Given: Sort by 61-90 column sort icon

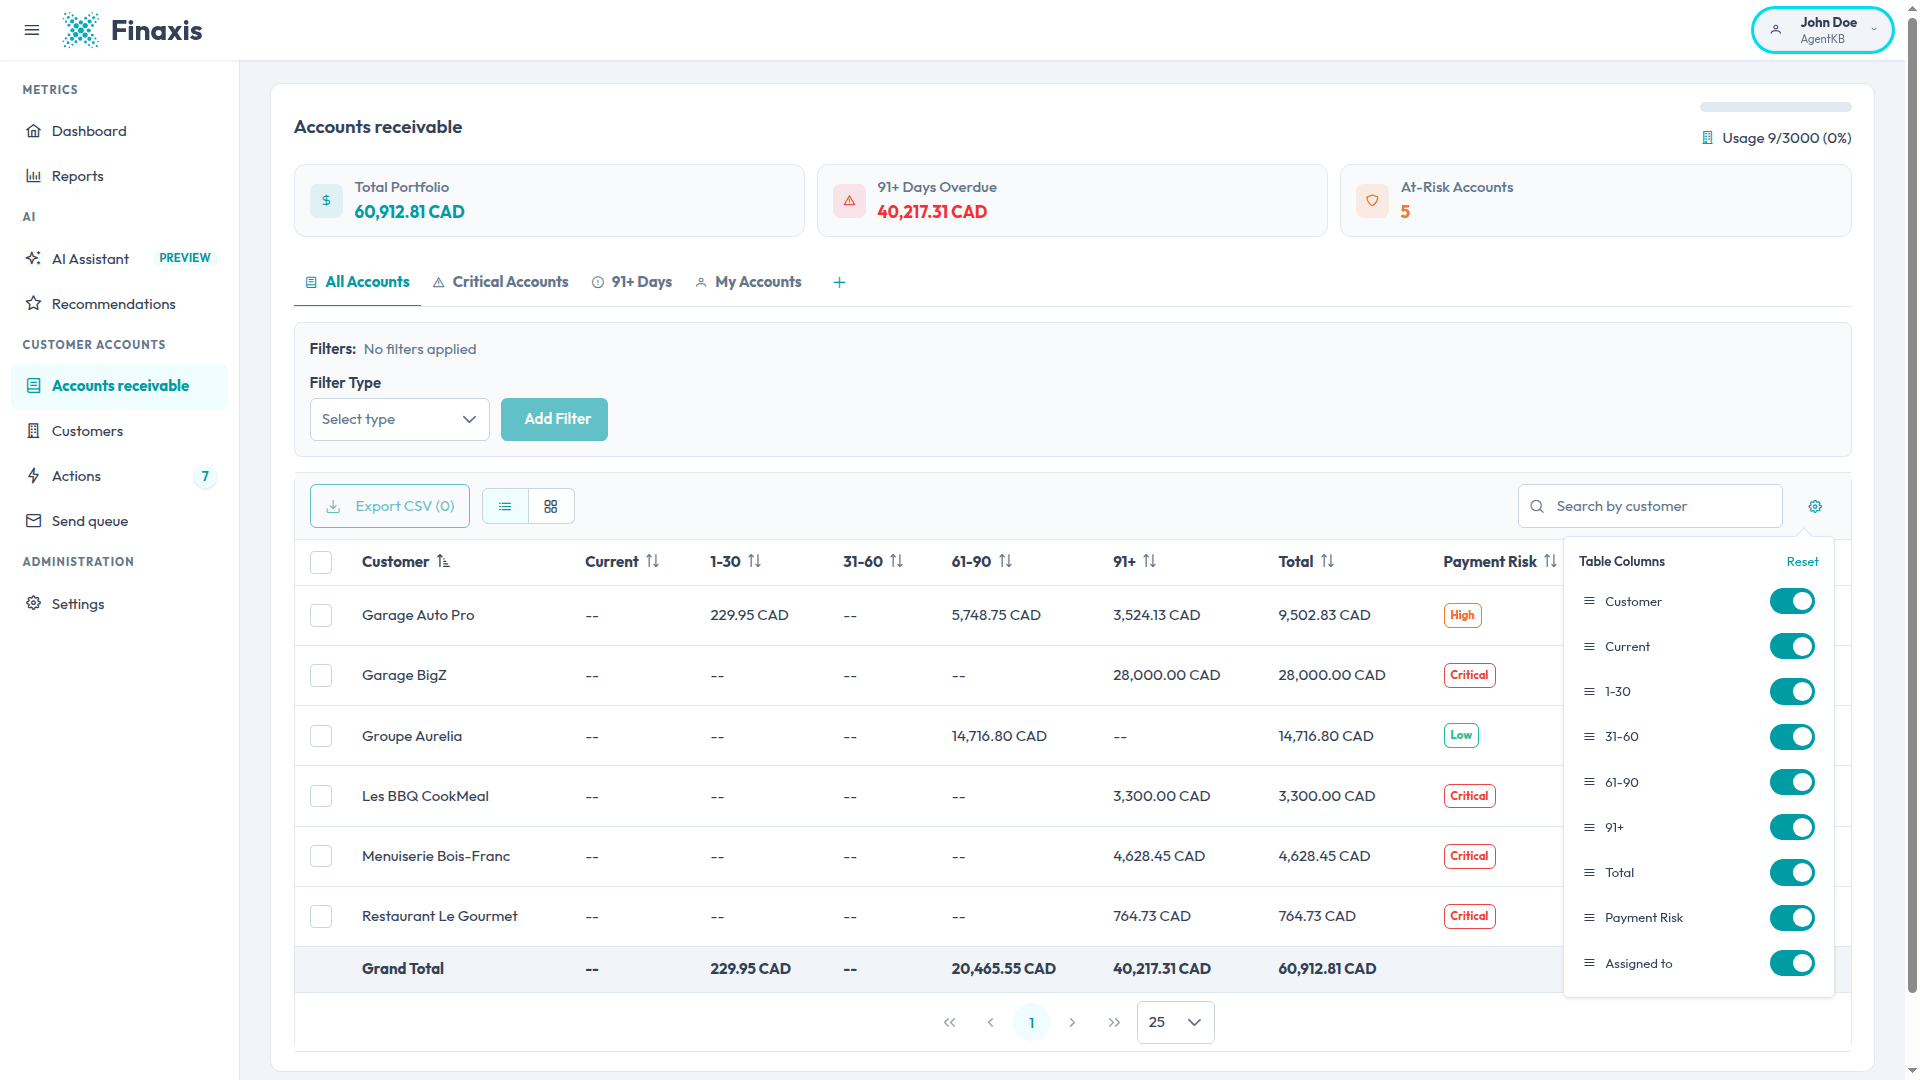Looking at the screenshot, I should [1005, 562].
